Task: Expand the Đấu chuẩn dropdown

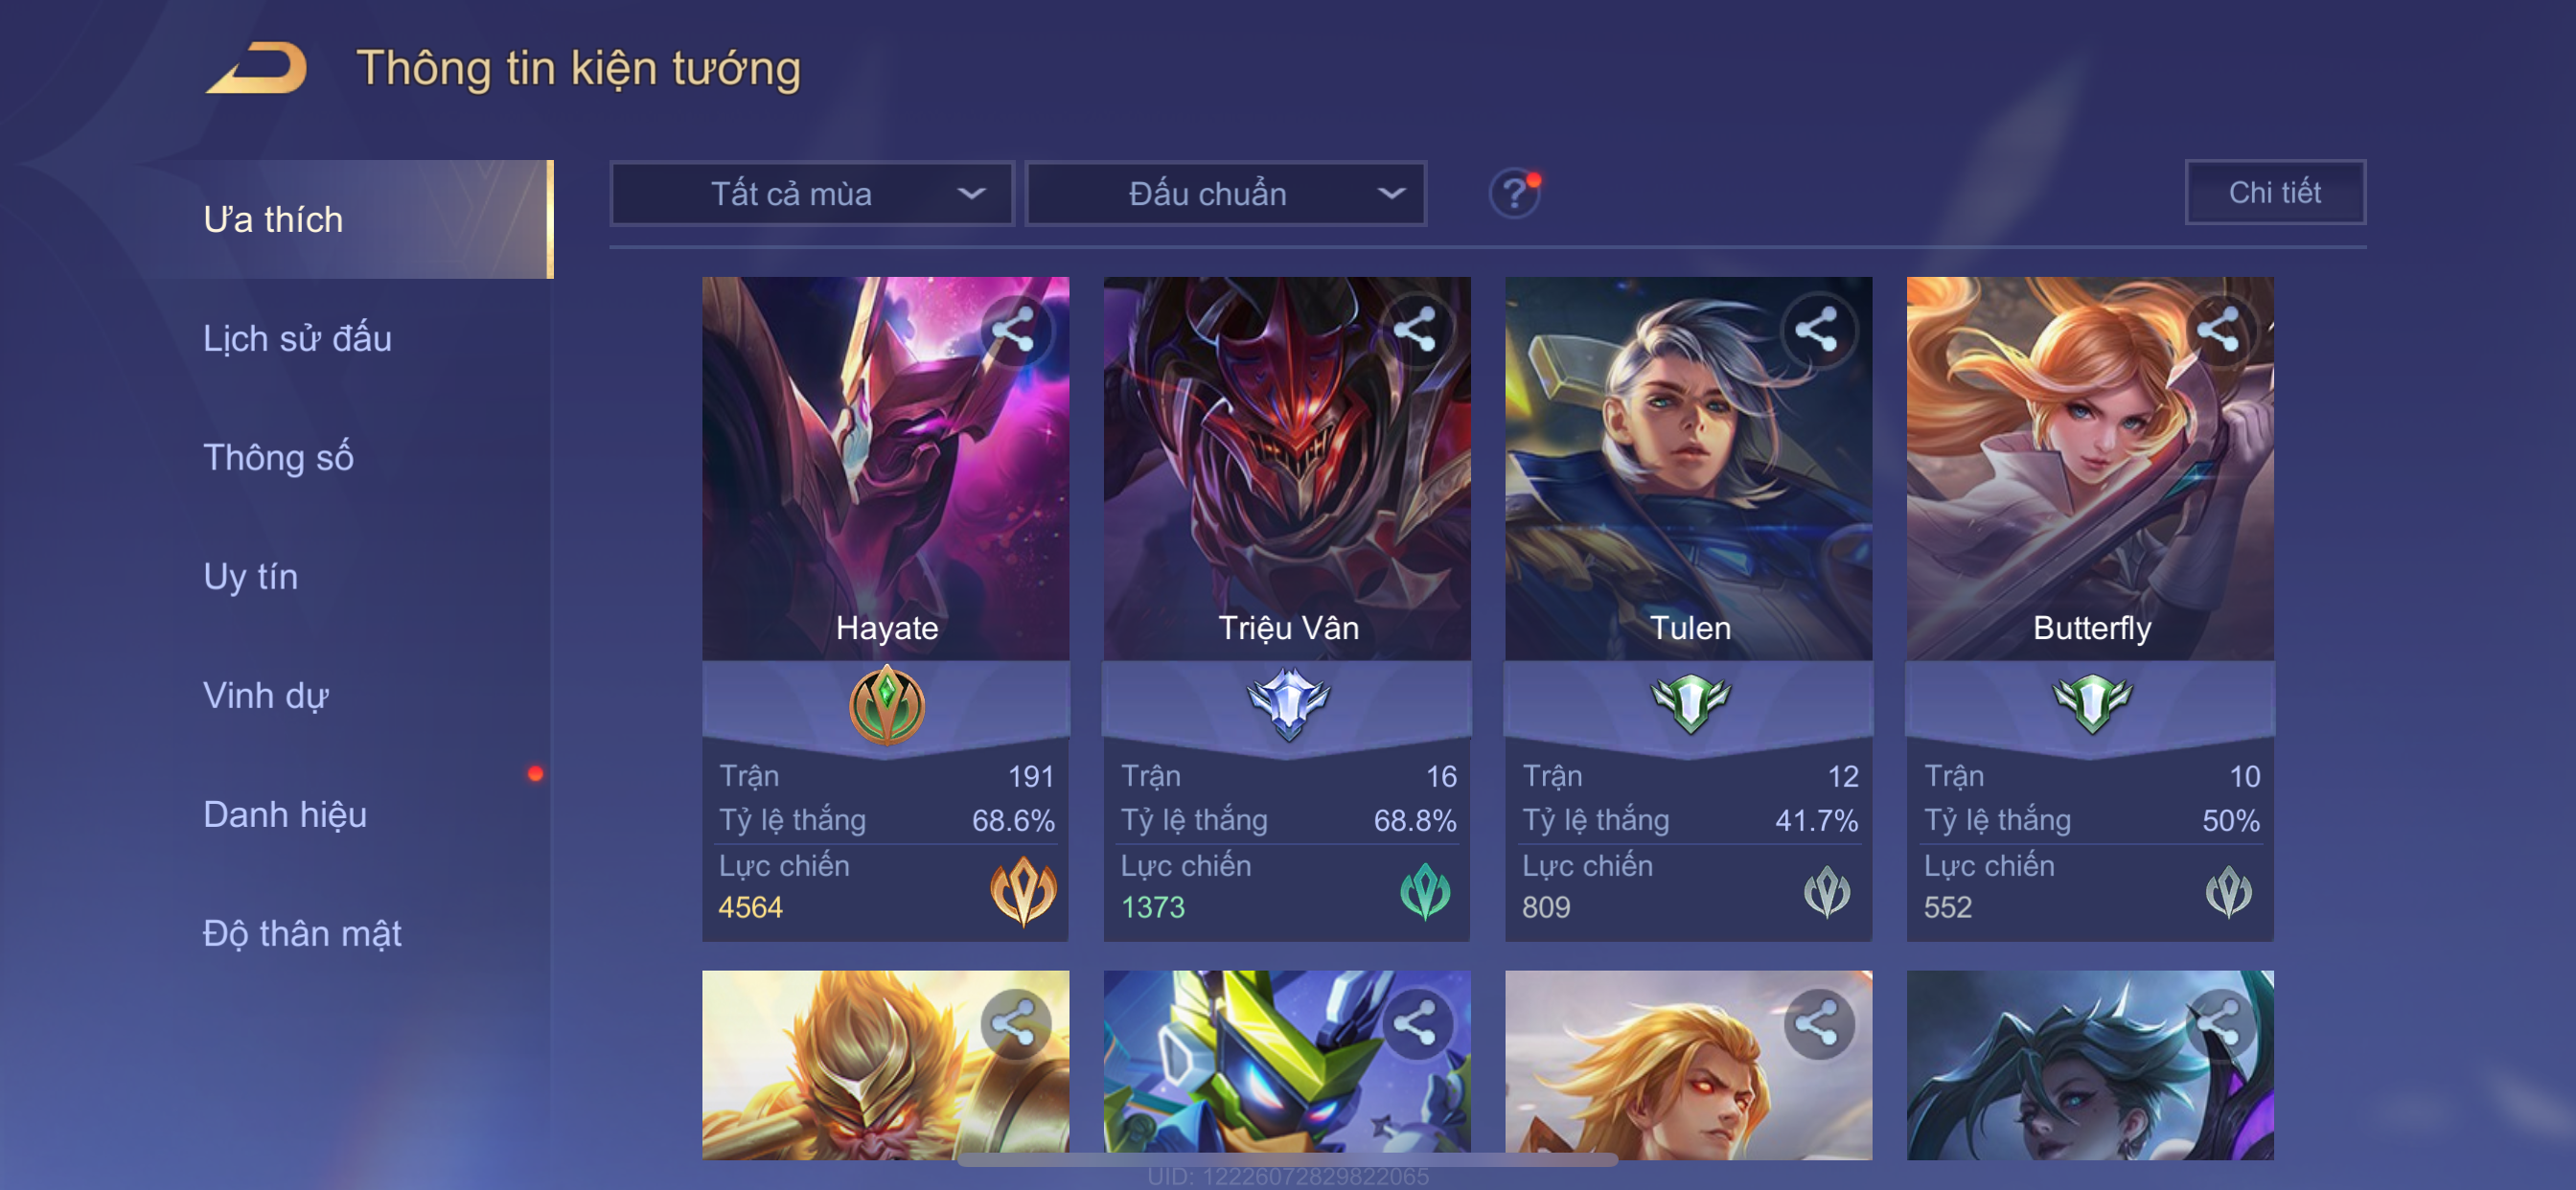Action: pos(1226,193)
